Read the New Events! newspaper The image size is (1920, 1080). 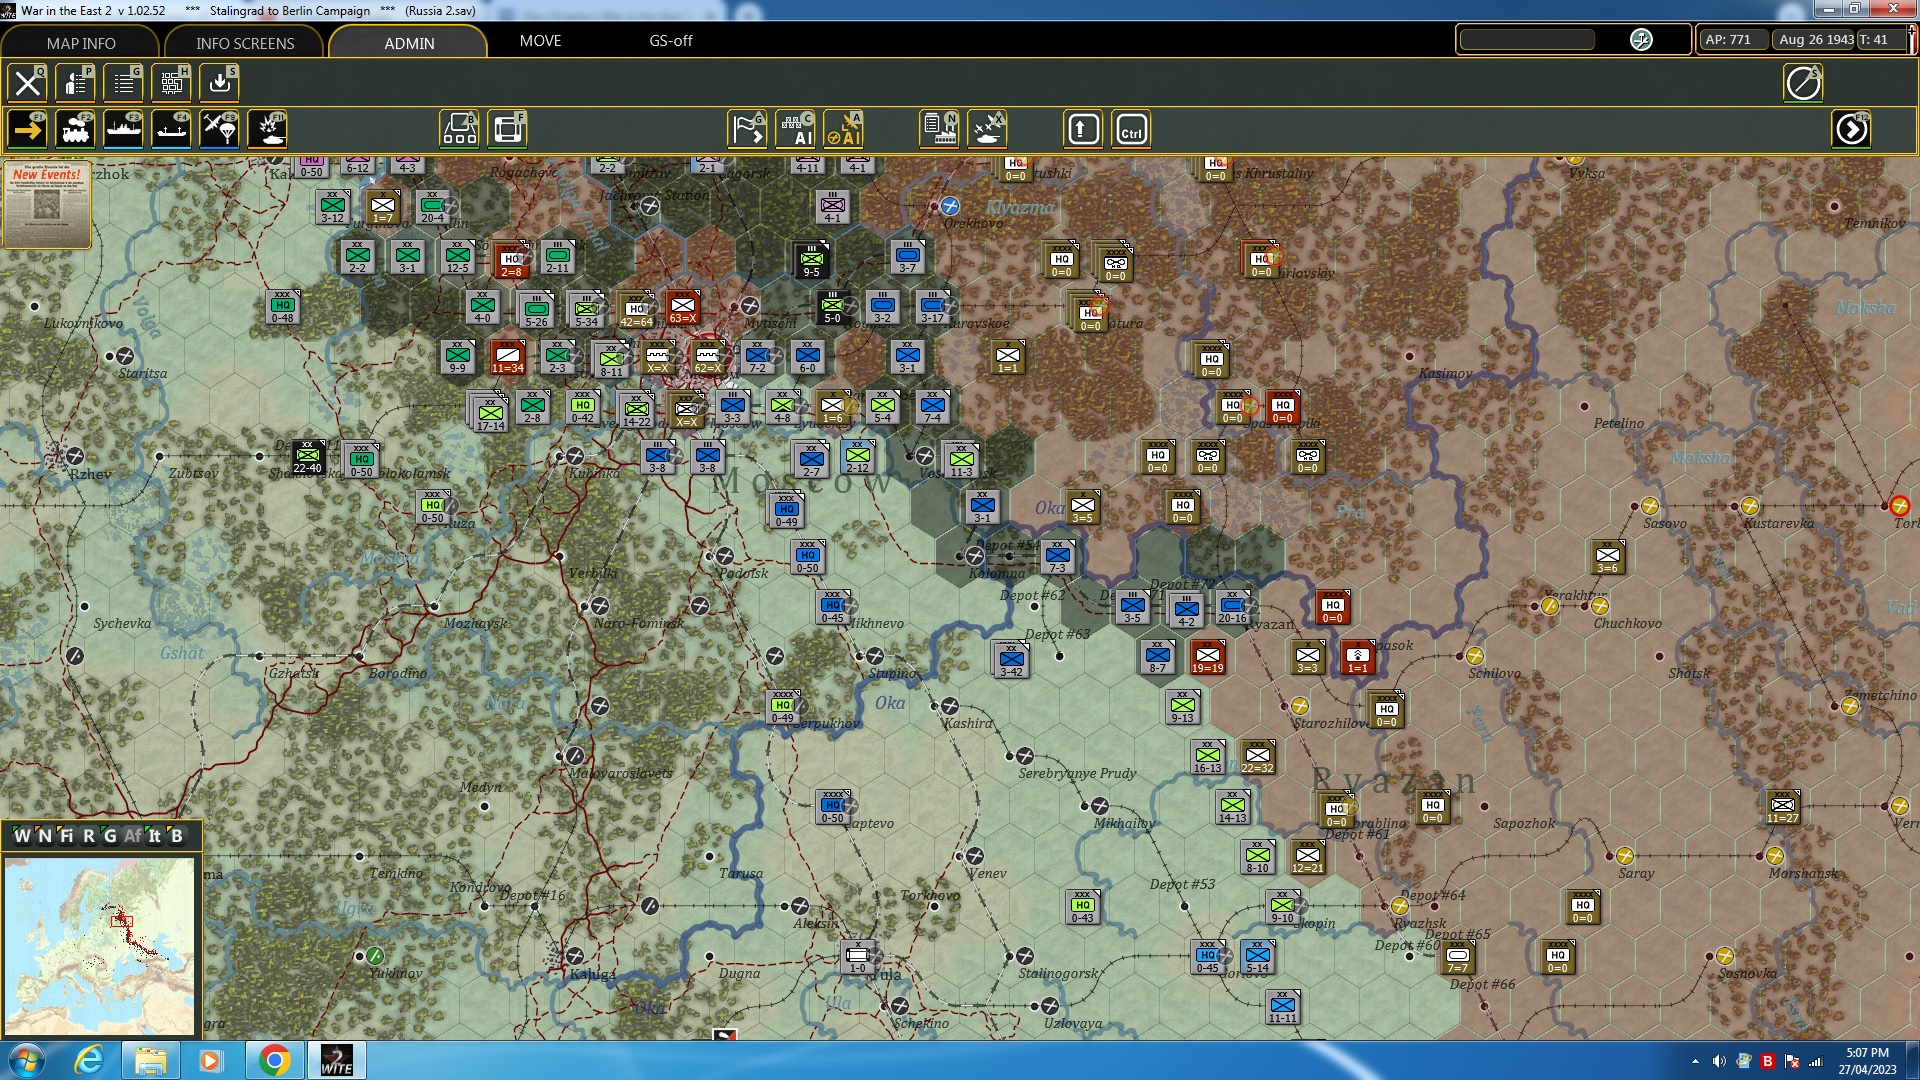point(46,205)
